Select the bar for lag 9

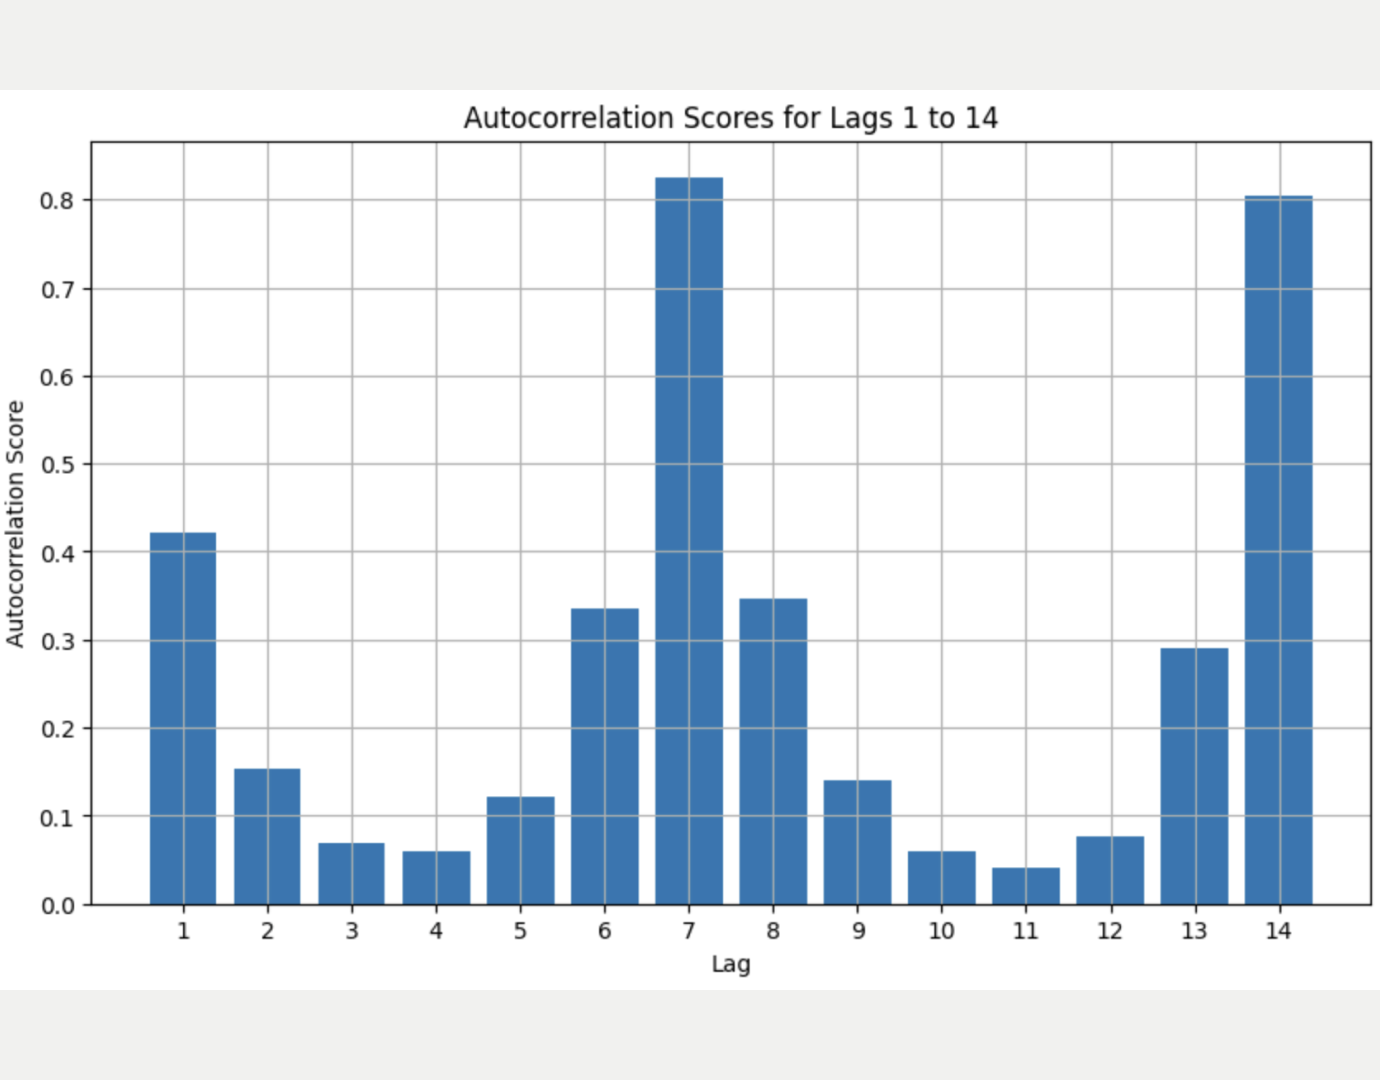click(x=857, y=843)
